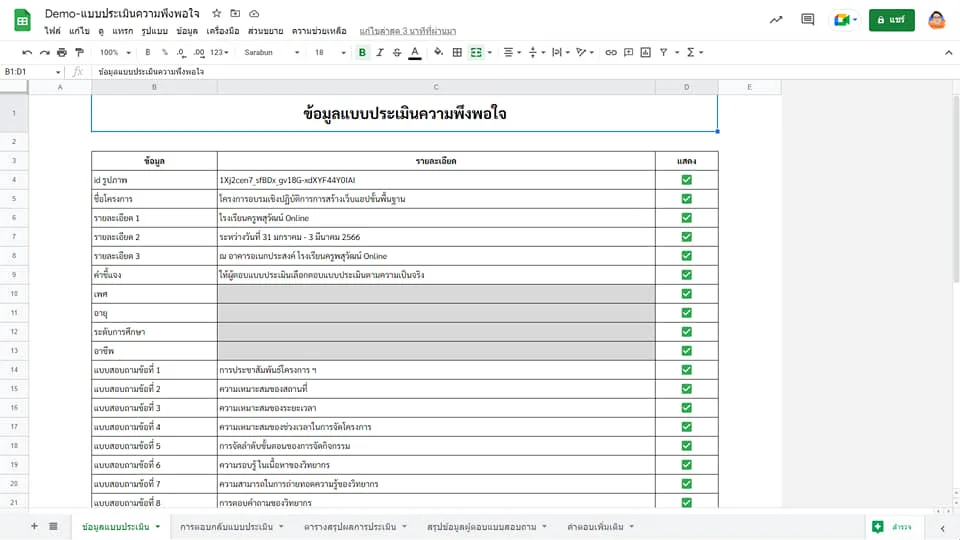Open the ไฟล์ menu
Viewport: 960px width, 540px height.
[53, 31]
